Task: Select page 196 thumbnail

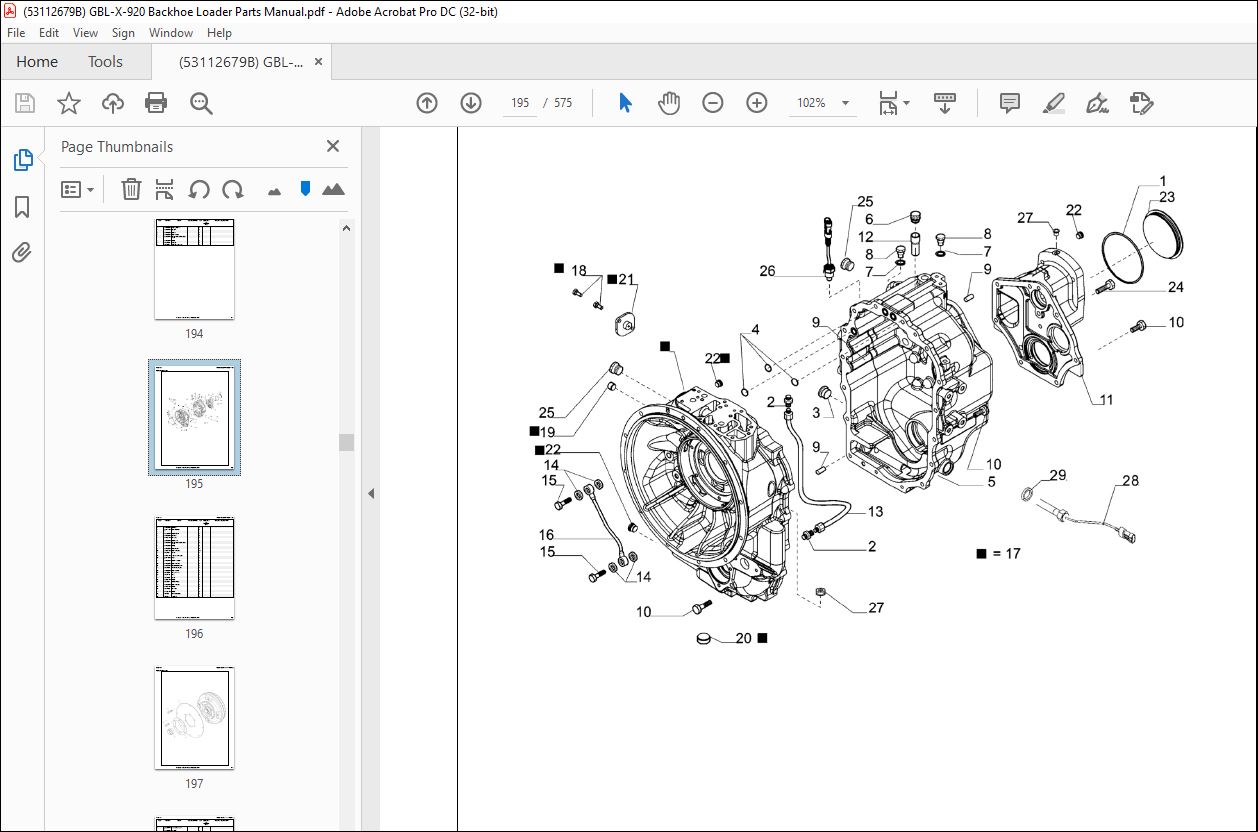Action: [194, 569]
